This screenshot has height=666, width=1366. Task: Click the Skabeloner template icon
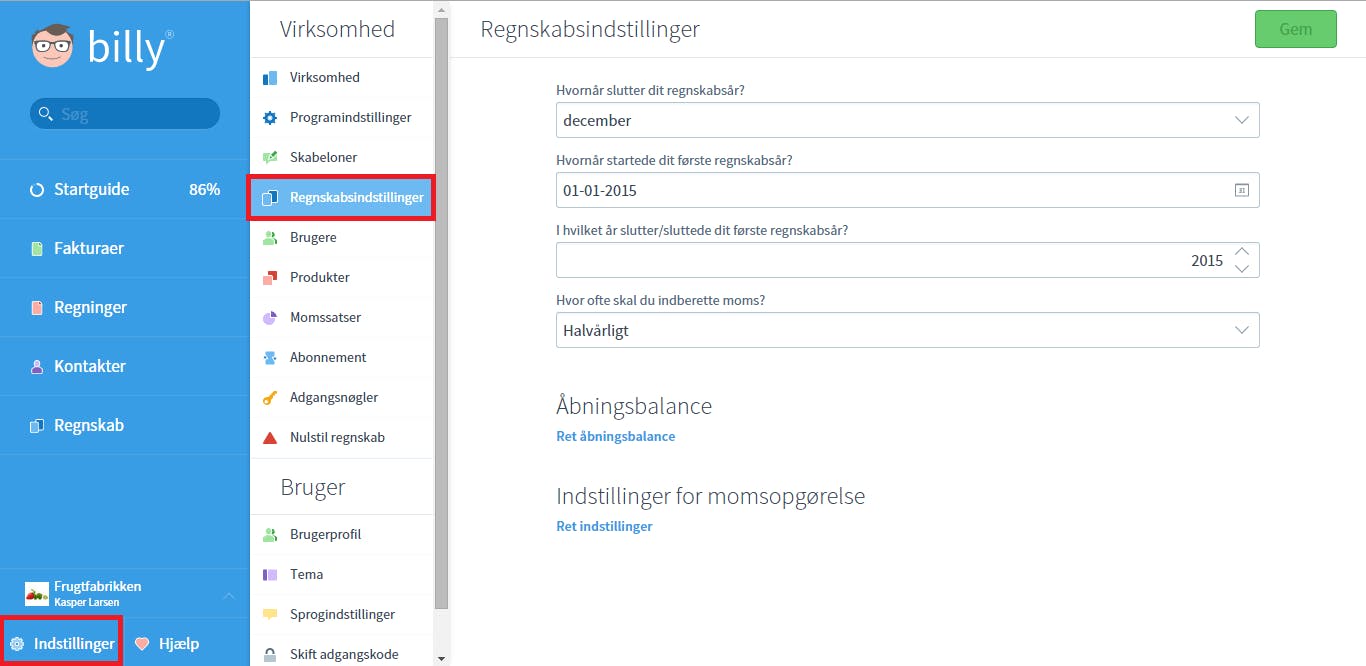click(269, 158)
